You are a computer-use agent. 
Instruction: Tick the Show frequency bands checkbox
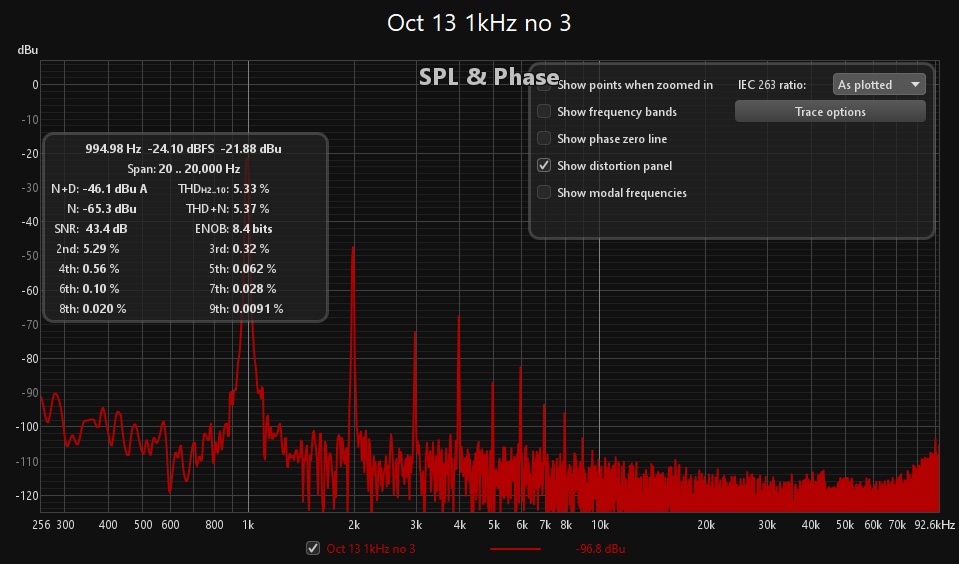[544, 111]
